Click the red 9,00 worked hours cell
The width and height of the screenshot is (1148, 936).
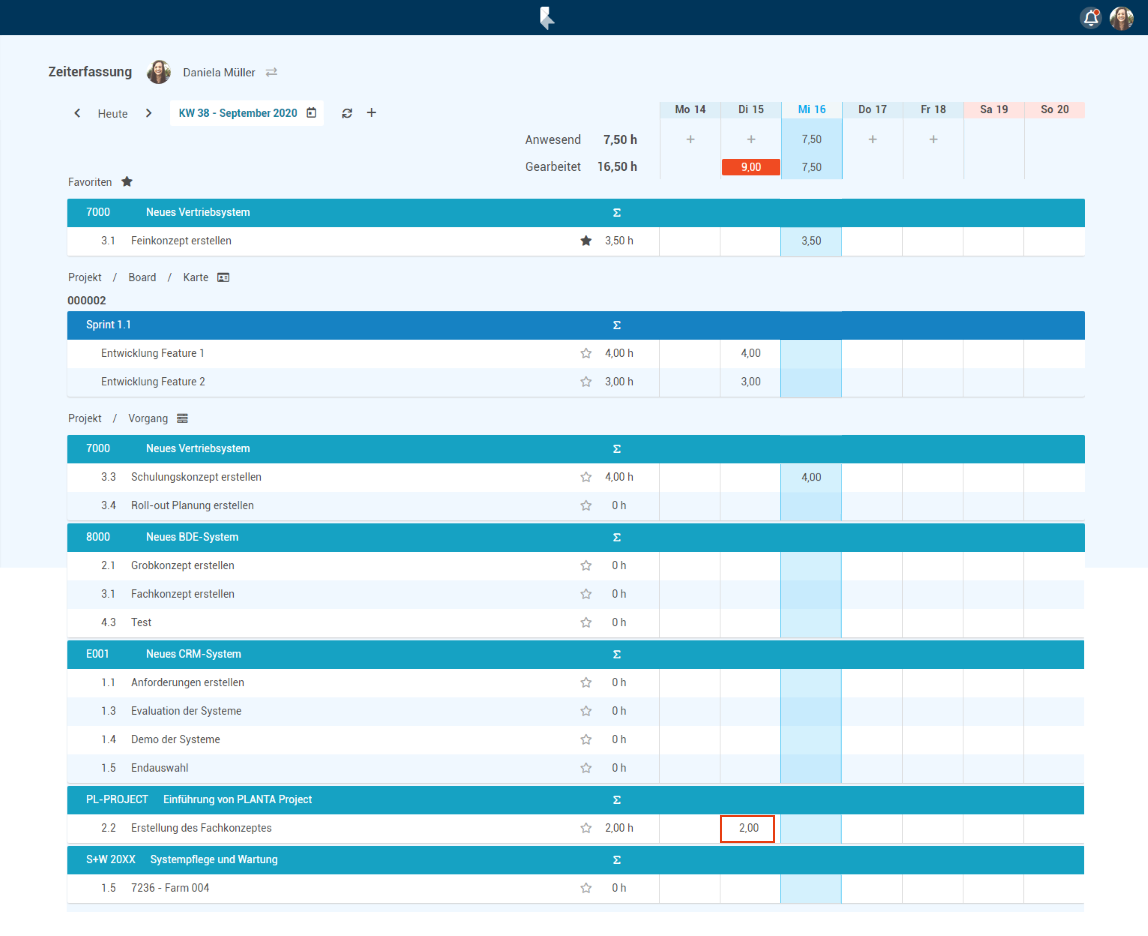pos(750,167)
